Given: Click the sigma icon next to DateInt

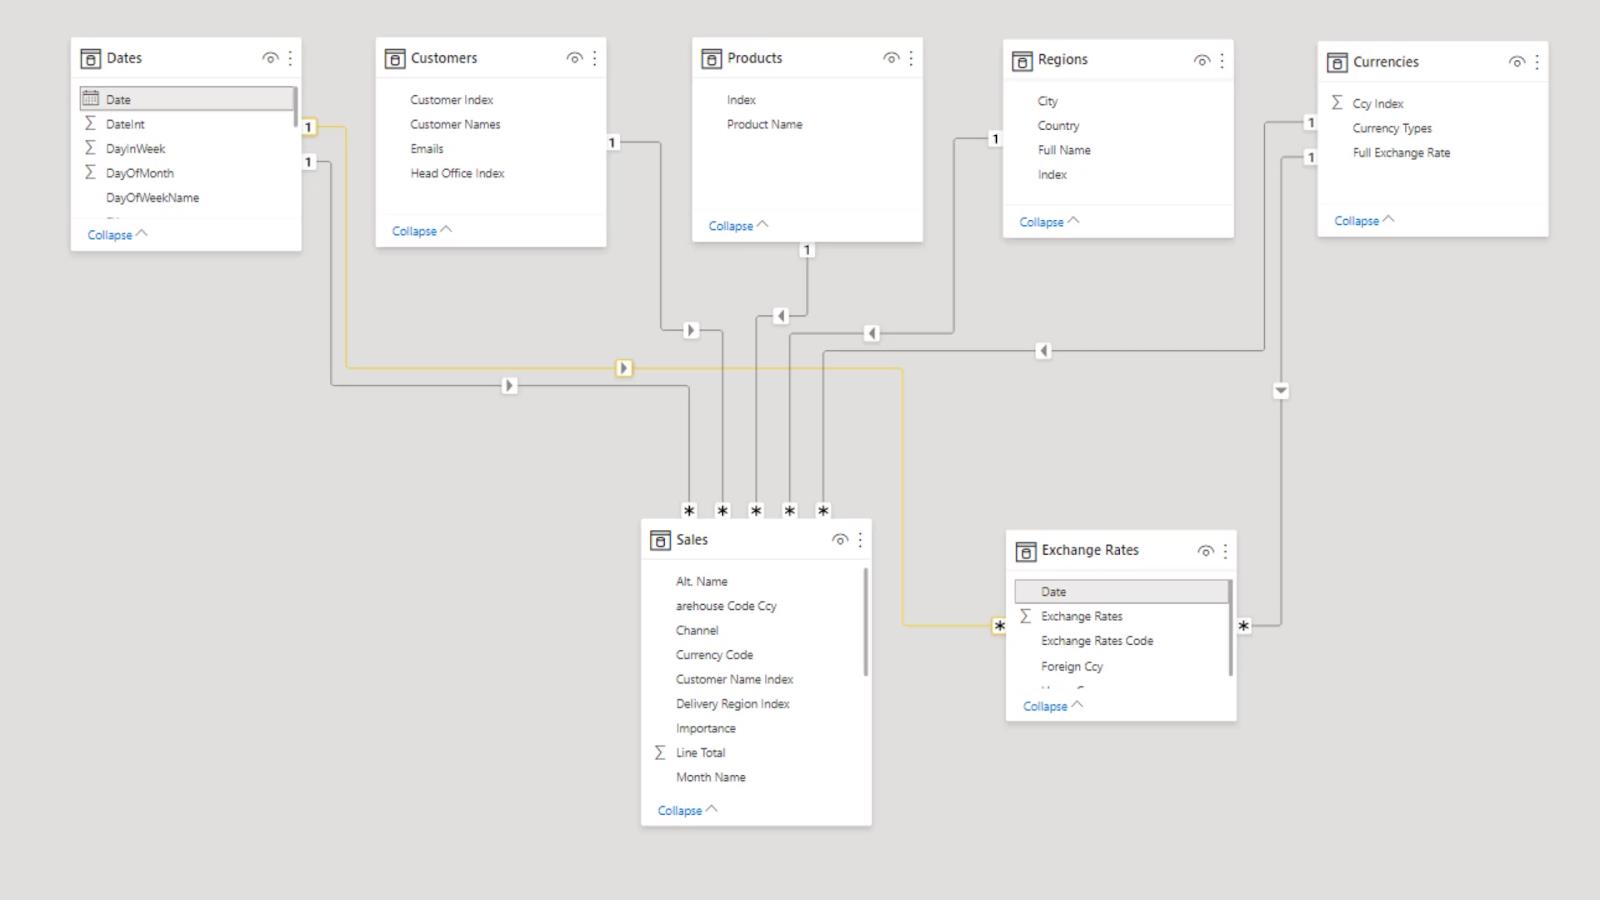Looking at the screenshot, I should (x=90, y=123).
